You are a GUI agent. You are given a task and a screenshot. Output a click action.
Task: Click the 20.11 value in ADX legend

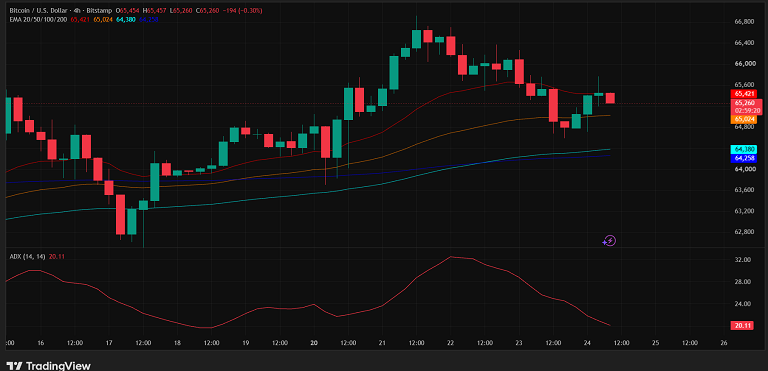coord(57,256)
